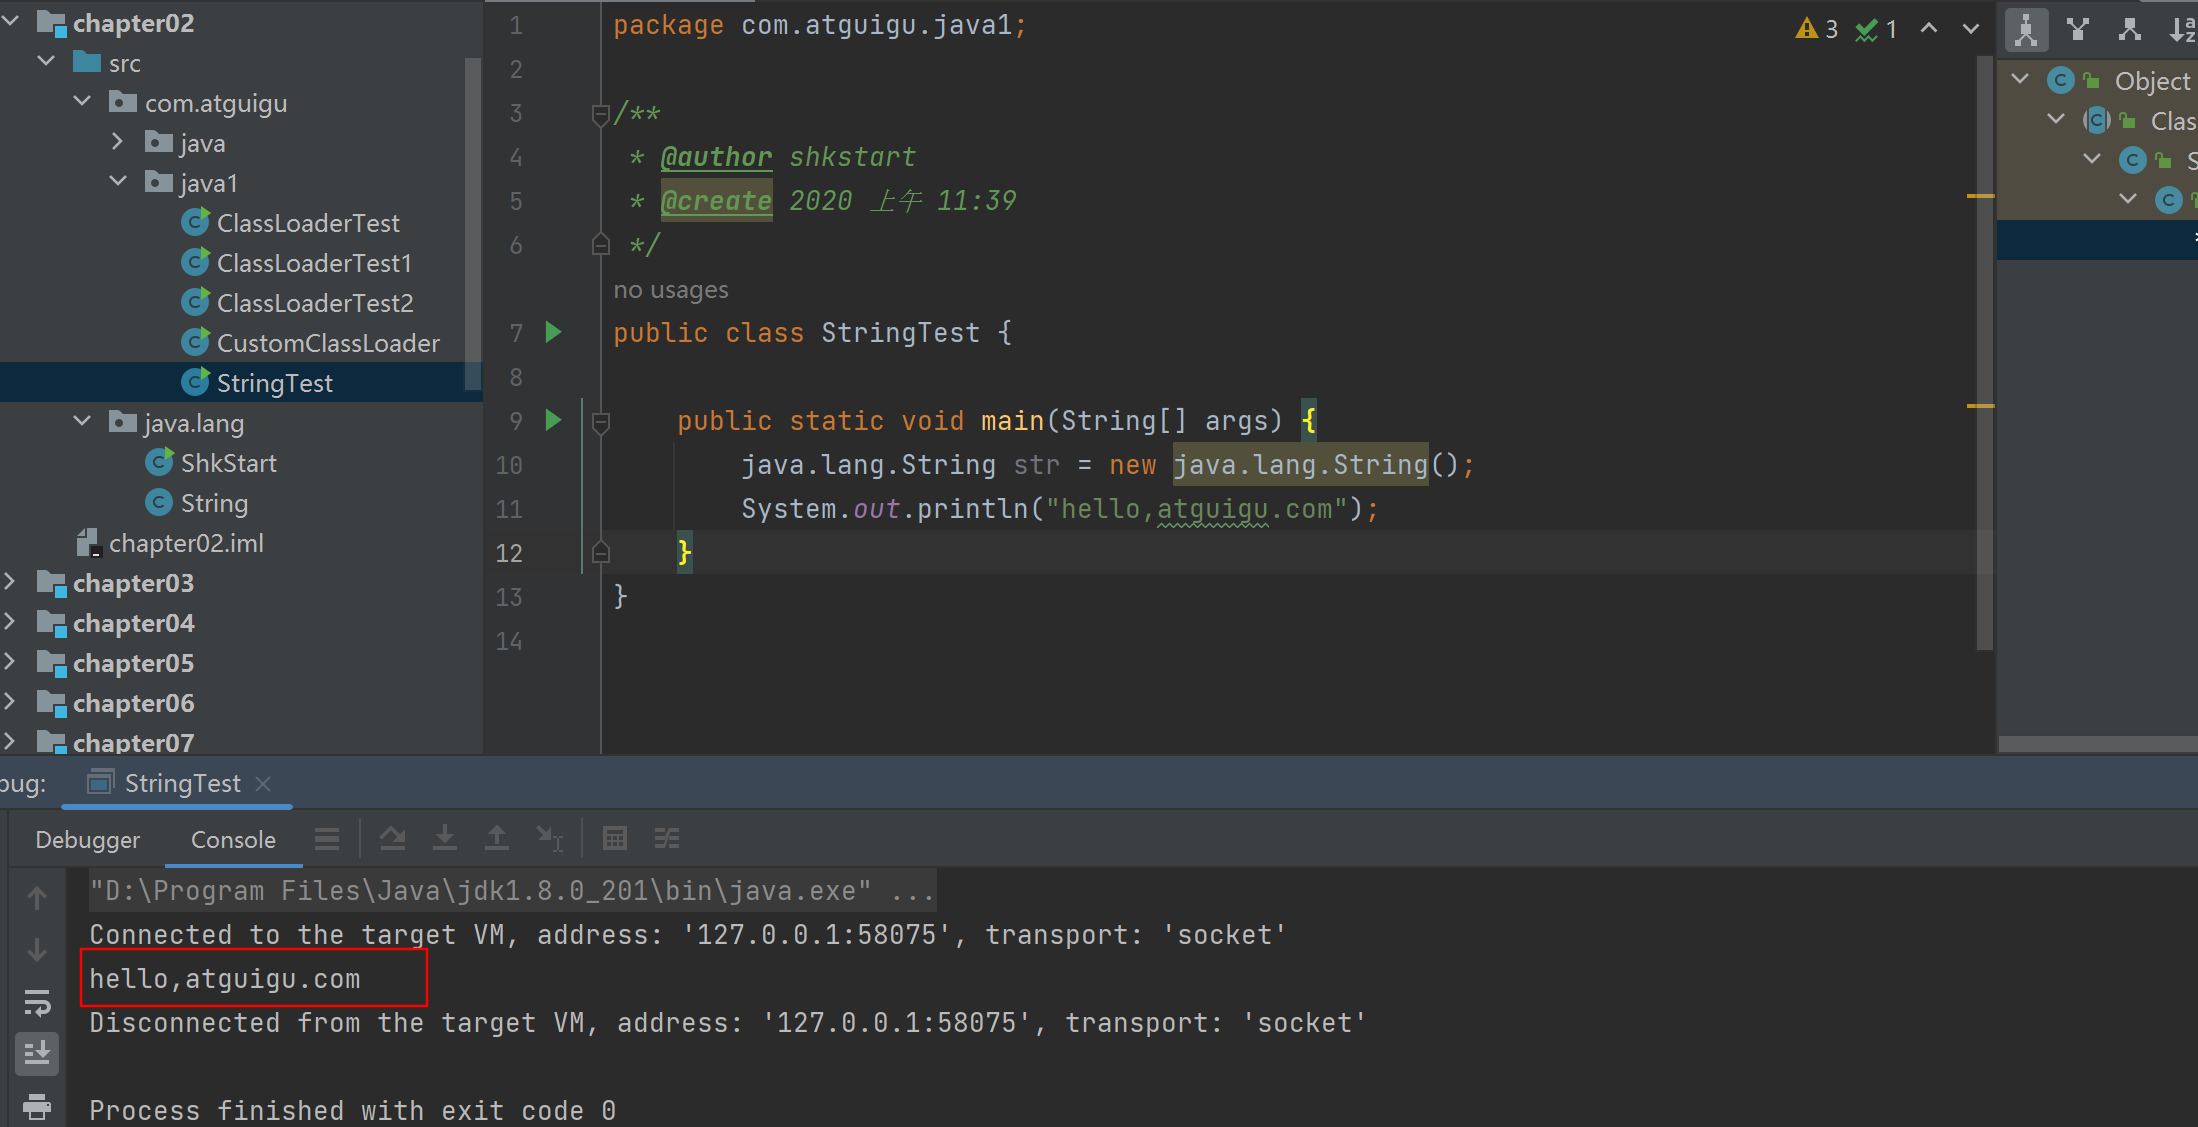2198x1127 pixels.
Task: Expand chapter04 module
Action: [10, 621]
